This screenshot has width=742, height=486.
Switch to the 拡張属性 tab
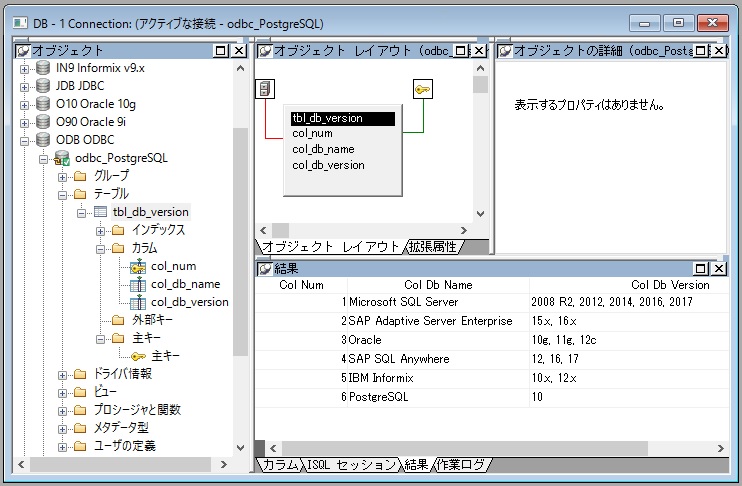click(434, 247)
